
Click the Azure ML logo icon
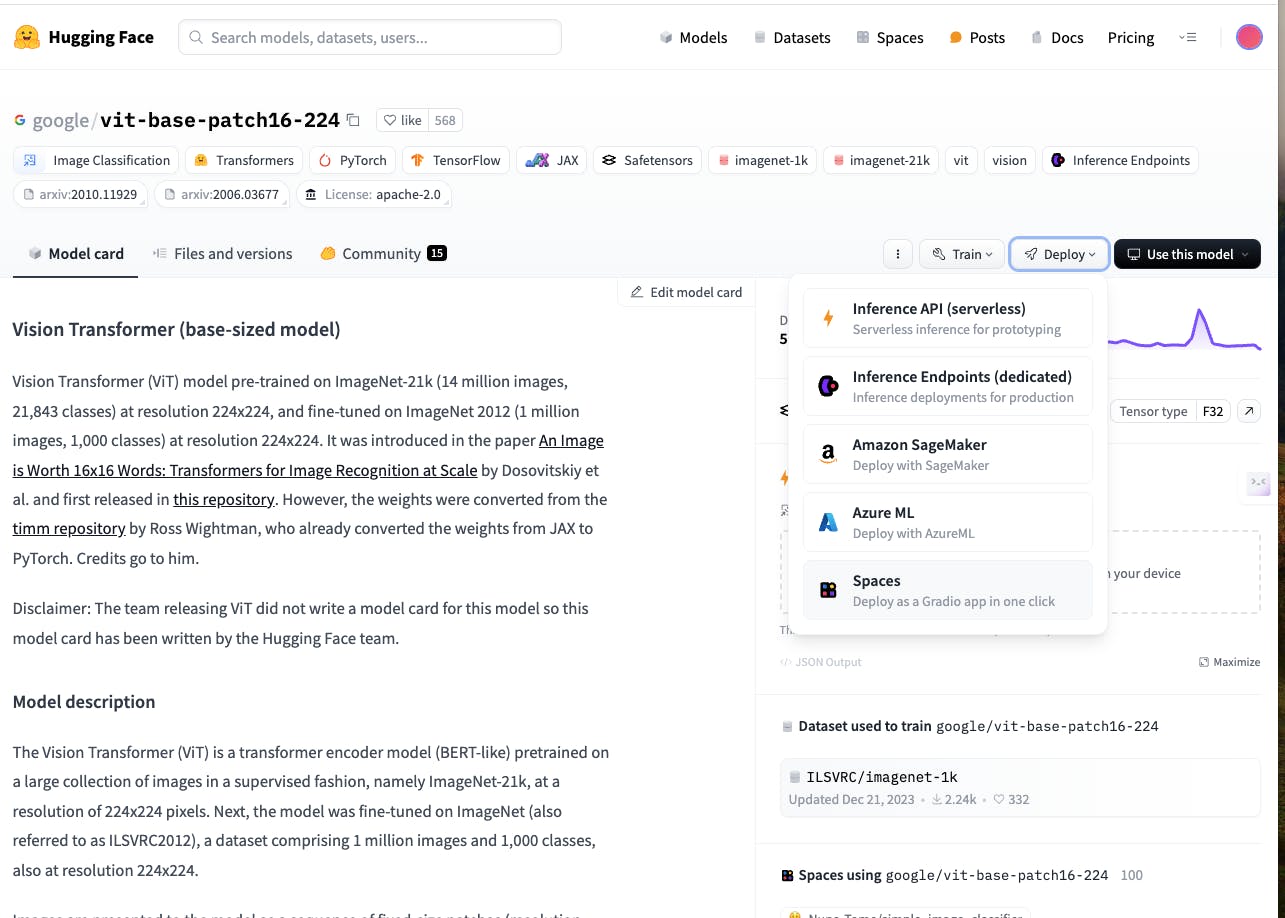[x=828, y=522]
